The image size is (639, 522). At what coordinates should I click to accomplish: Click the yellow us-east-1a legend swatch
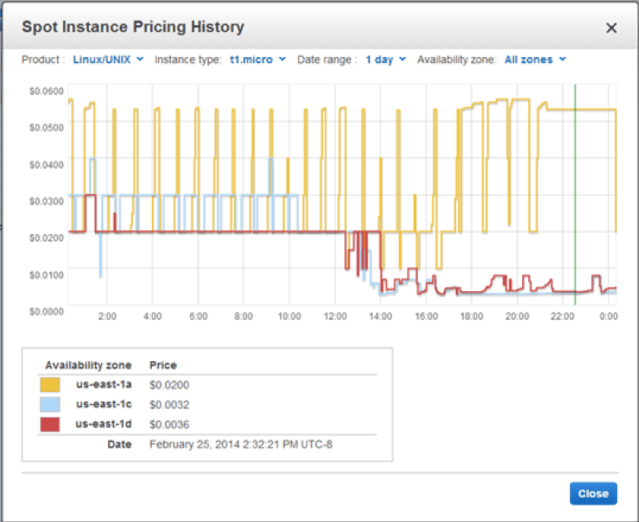(50, 384)
